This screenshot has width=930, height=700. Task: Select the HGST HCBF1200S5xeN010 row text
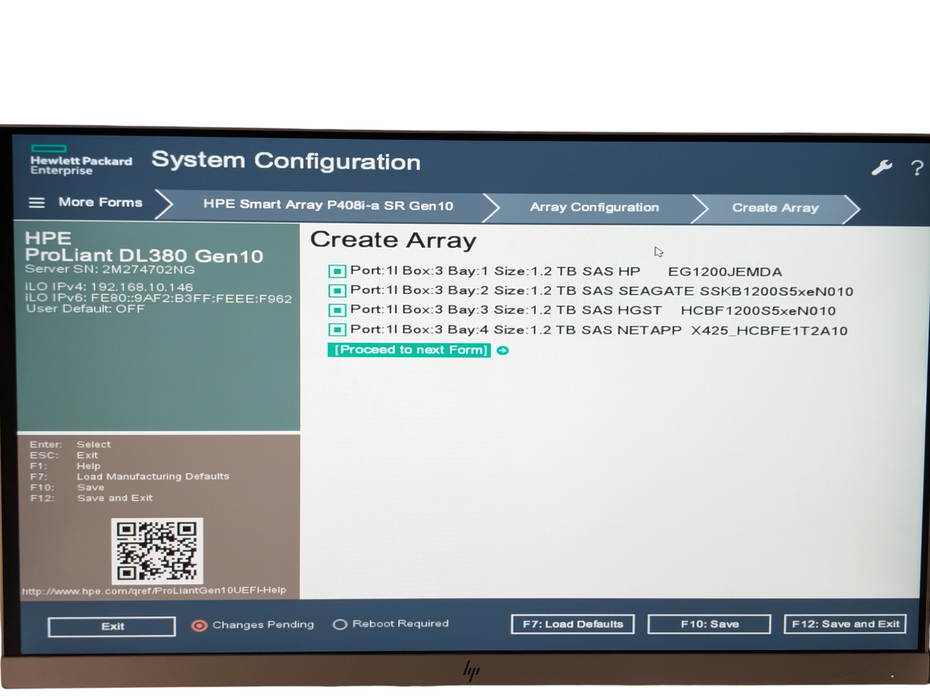point(593,310)
